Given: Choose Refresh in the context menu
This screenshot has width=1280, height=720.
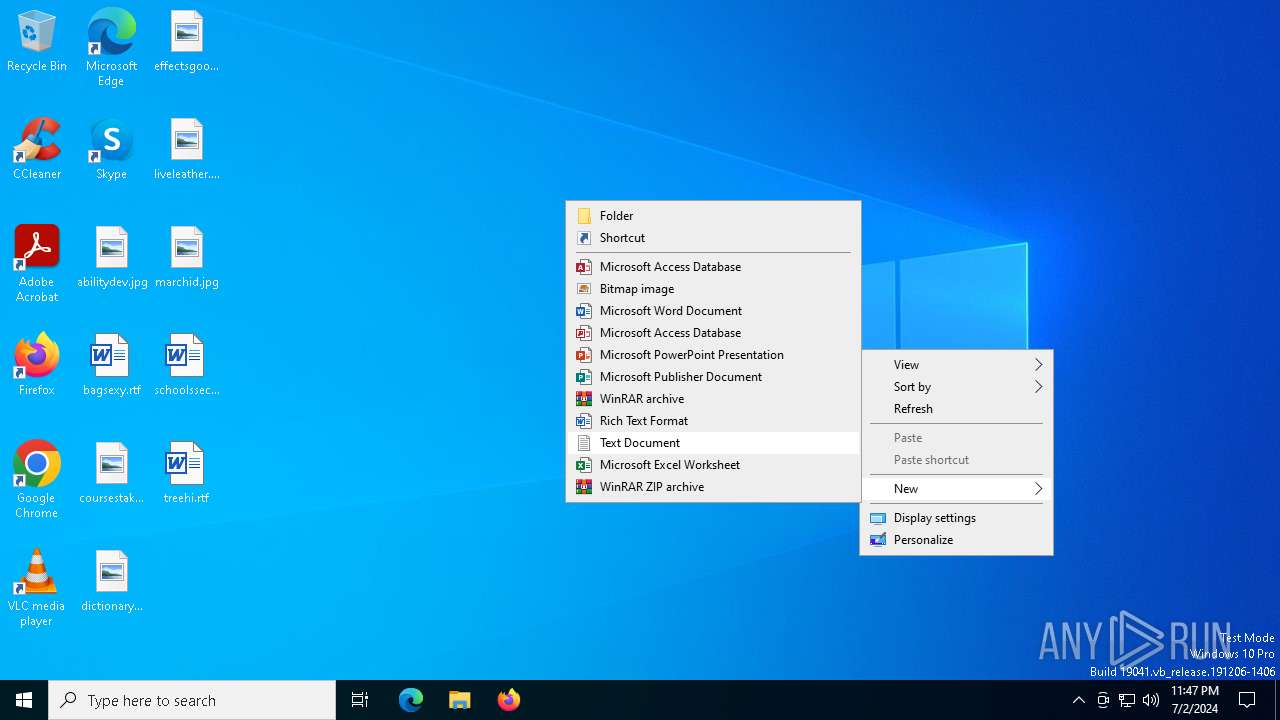Looking at the screenshot, I should pyautogui.click(x=956, y=409).
